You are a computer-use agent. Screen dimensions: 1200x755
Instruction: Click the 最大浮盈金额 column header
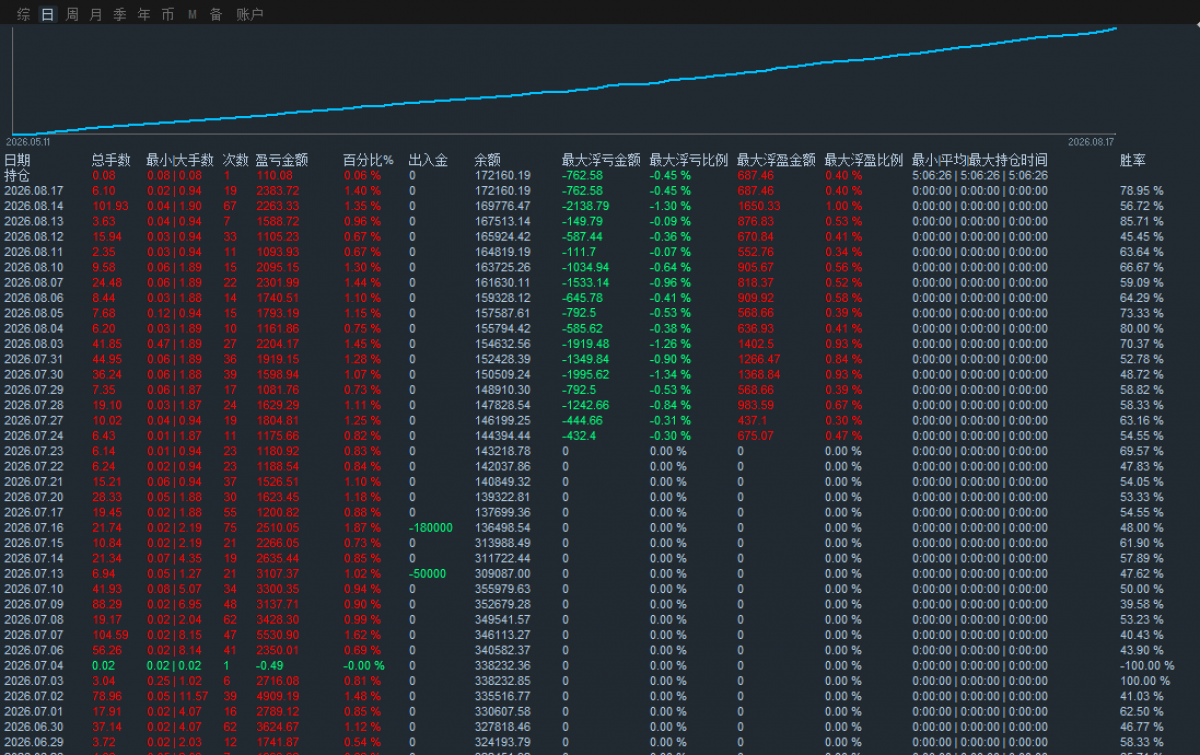776,160
